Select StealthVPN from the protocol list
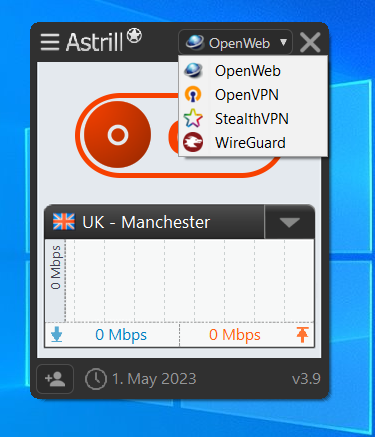Viewport: 375px width, 437px height. point(253,119)
